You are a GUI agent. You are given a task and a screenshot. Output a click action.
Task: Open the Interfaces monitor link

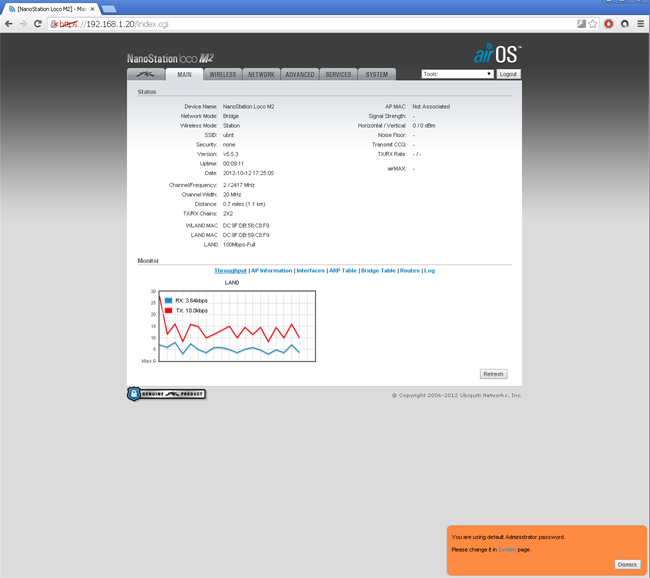310,271
